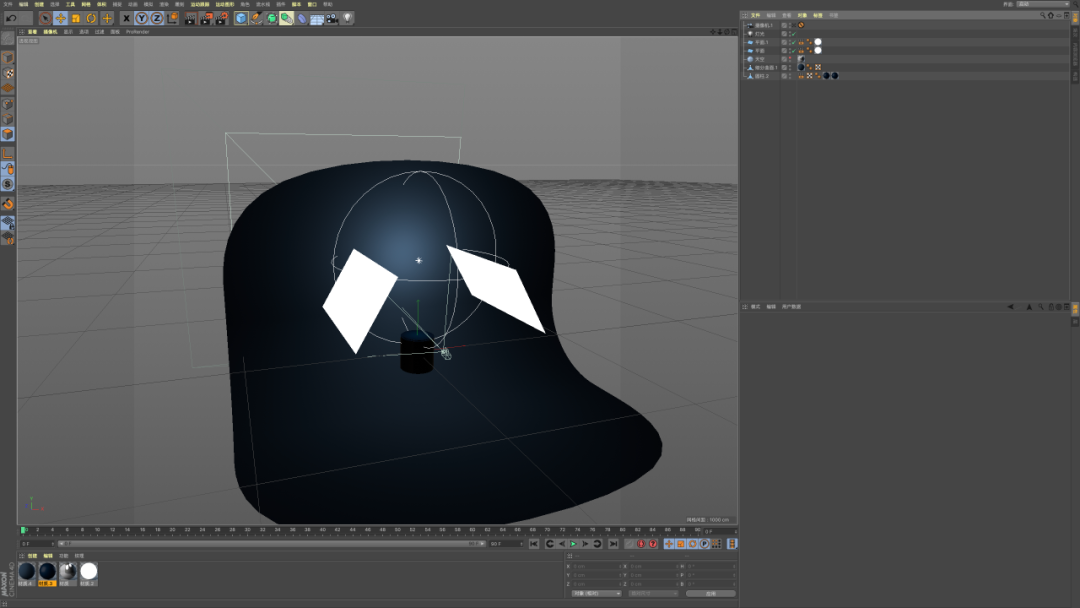Select the Scale tool in the top toolbar
Viewport: 1080px width, 608px height.
(x=76, y=19)
